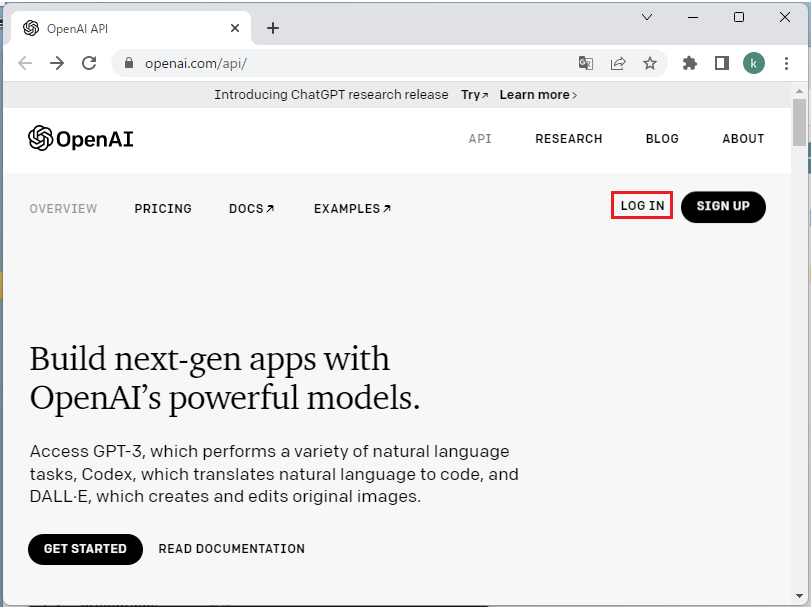Toggle the browser side panel
The height and width of the screenshot is (607, 811).
coord(721,63)
